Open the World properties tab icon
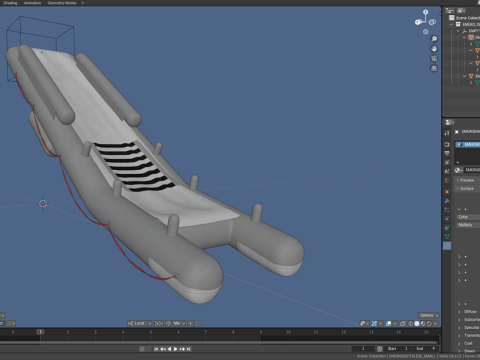 [447, 180]
